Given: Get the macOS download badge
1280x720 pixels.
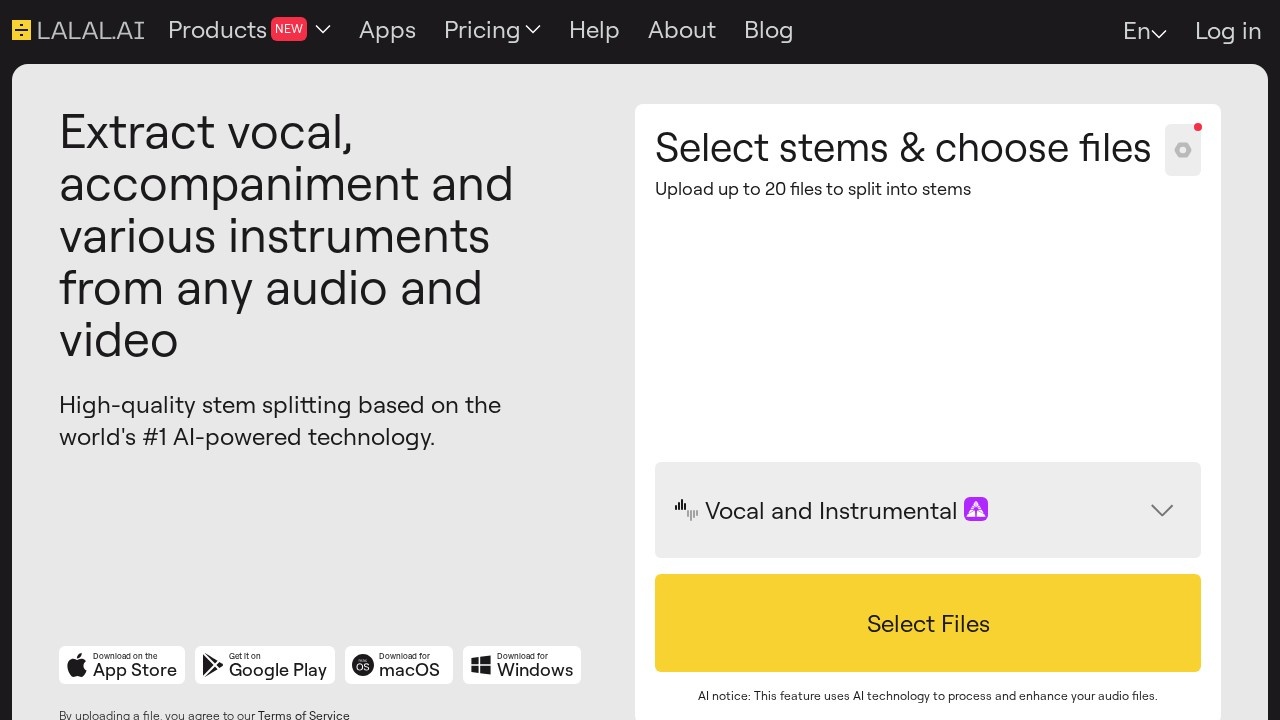Looking at the screenshot, I should [x=399, y=665].
